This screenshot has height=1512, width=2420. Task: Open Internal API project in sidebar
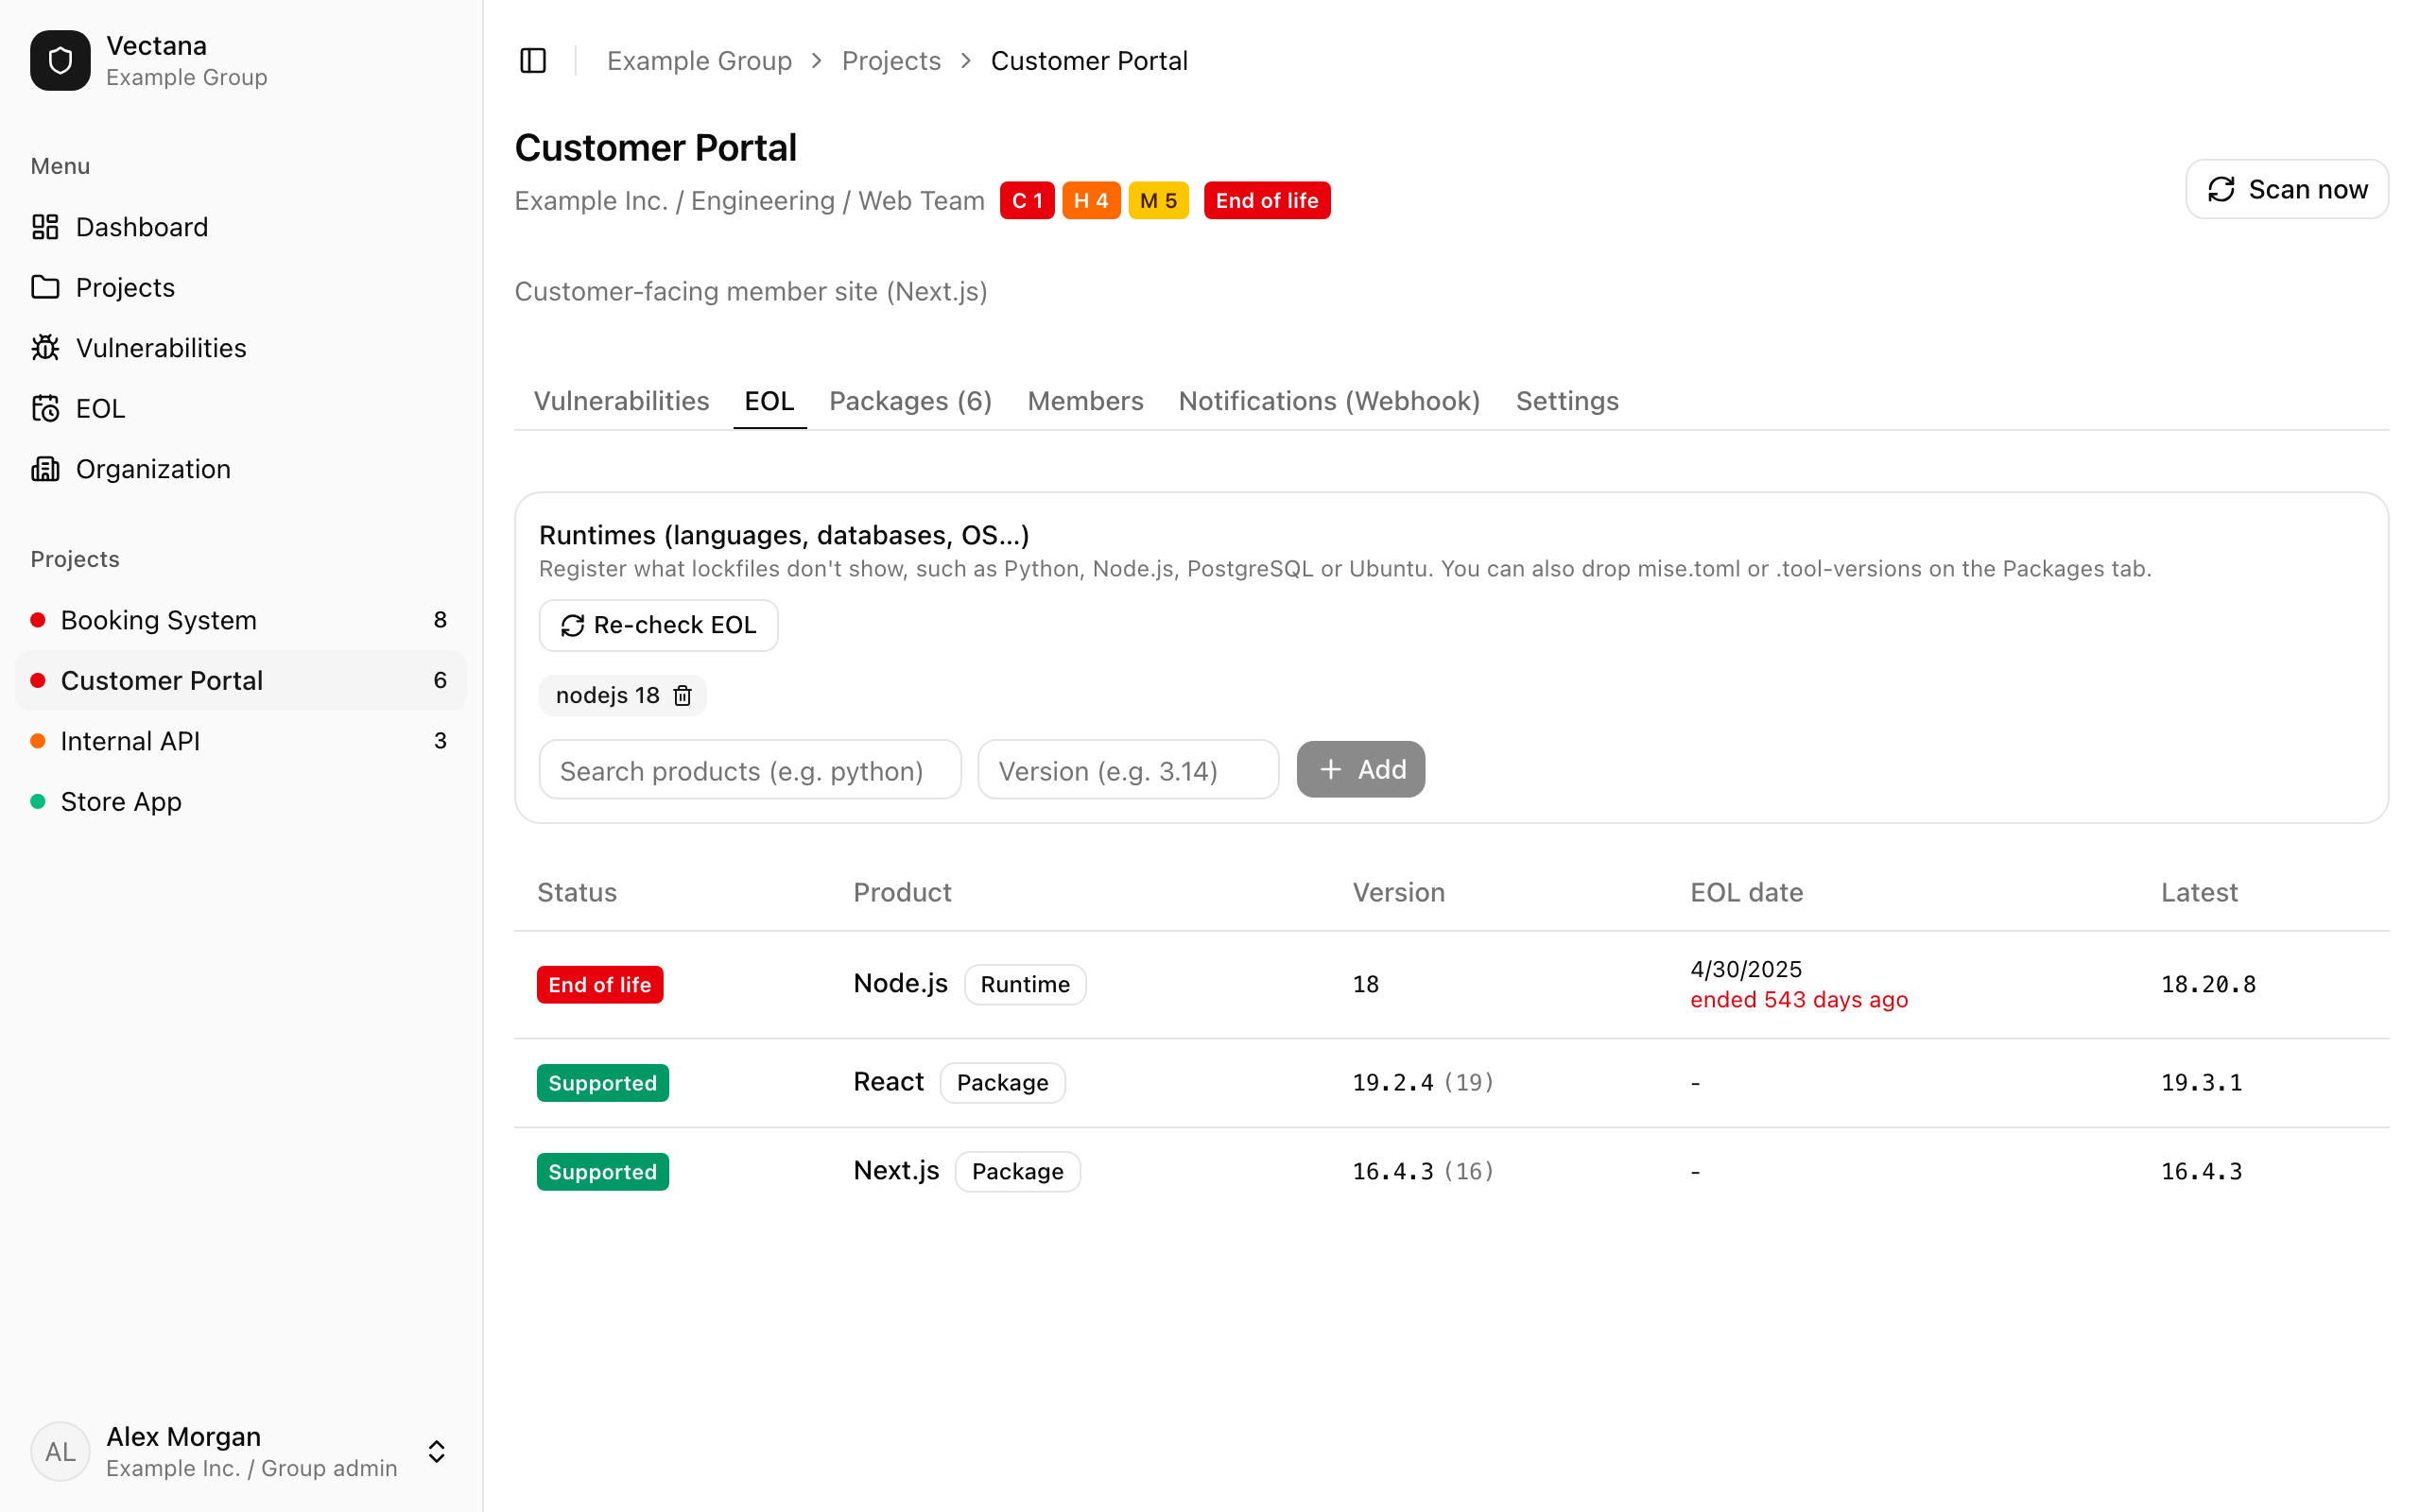pyautogui.click(x=240, y=741)
